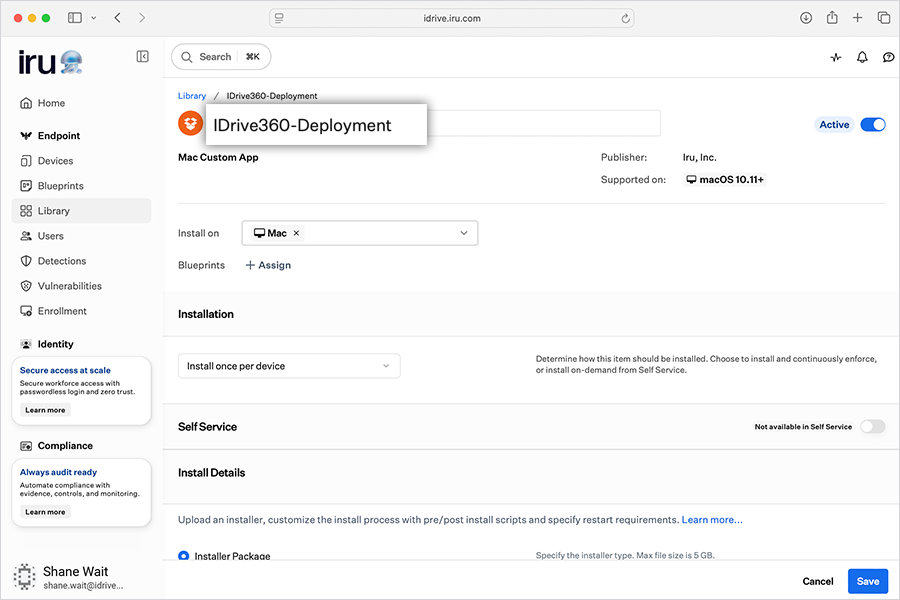Open notifications bell icon
Screen dimensions: 900x600
(x=862, y=57)
